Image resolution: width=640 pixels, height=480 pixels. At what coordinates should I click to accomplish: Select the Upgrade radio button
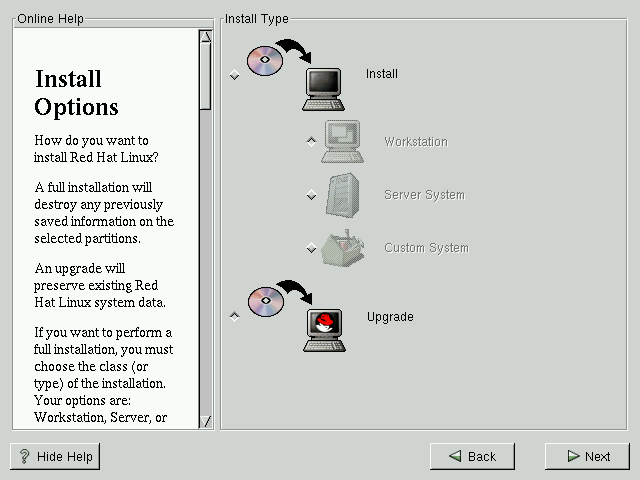pyautogui.click(x=234, y=317)
